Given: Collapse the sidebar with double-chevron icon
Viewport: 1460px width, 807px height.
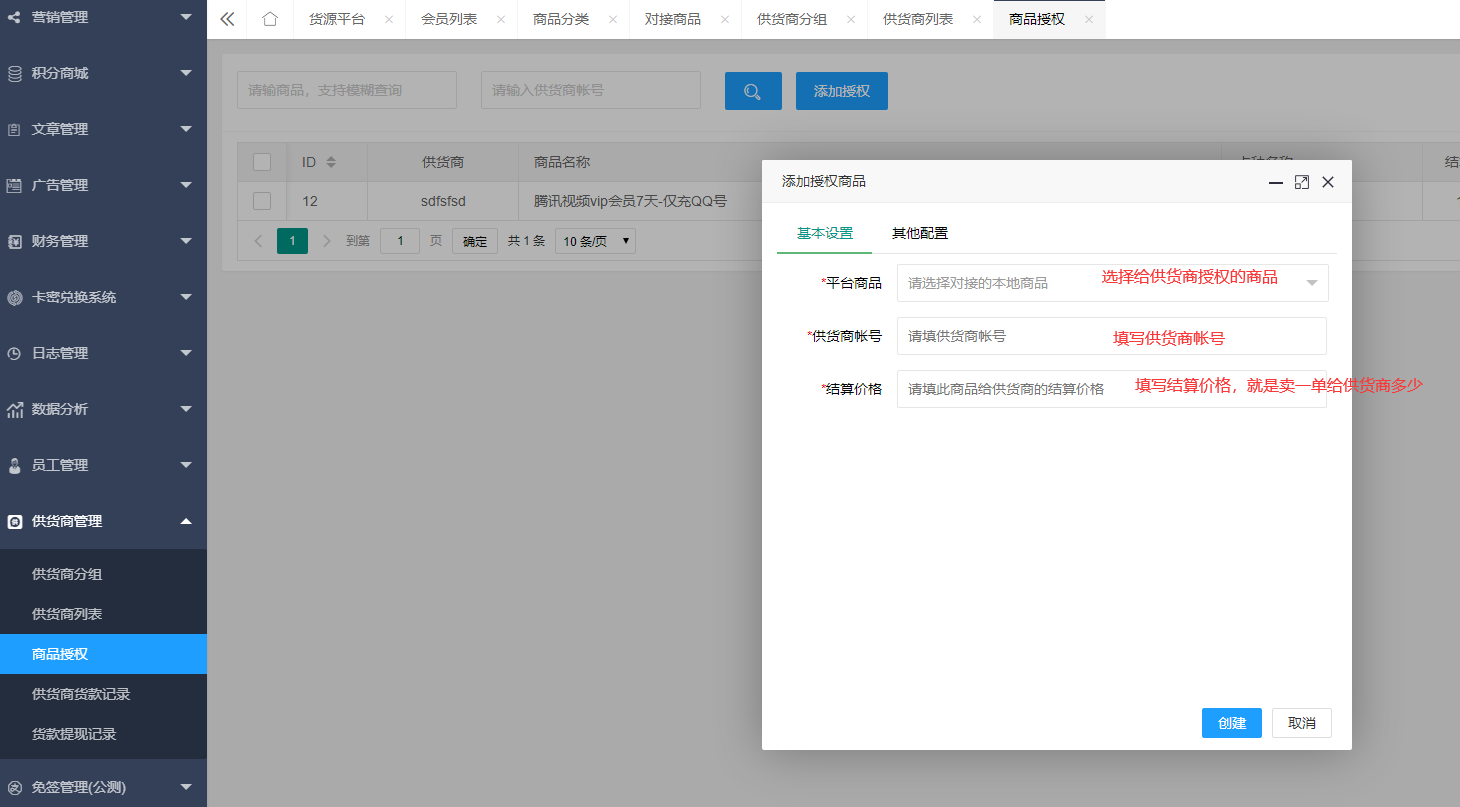Looking at the screenshot, I should pos(227,19).
